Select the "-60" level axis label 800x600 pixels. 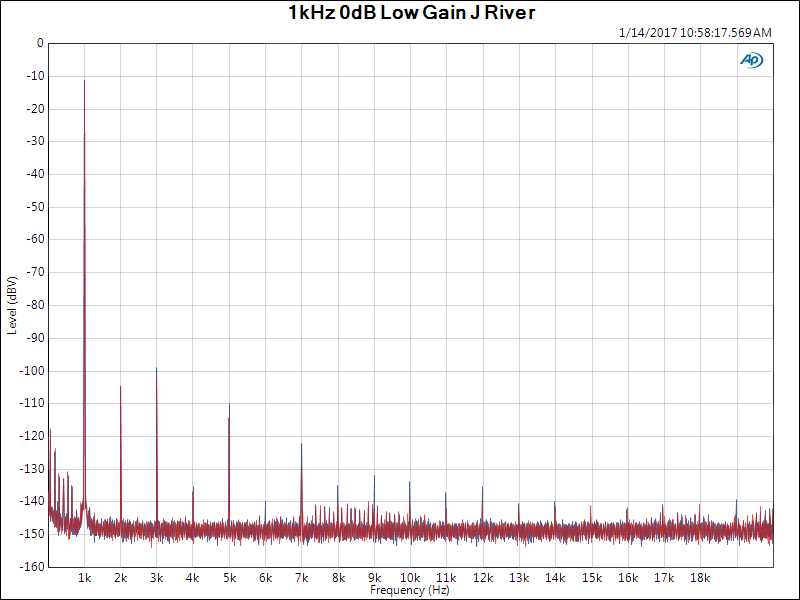[35, 239]
